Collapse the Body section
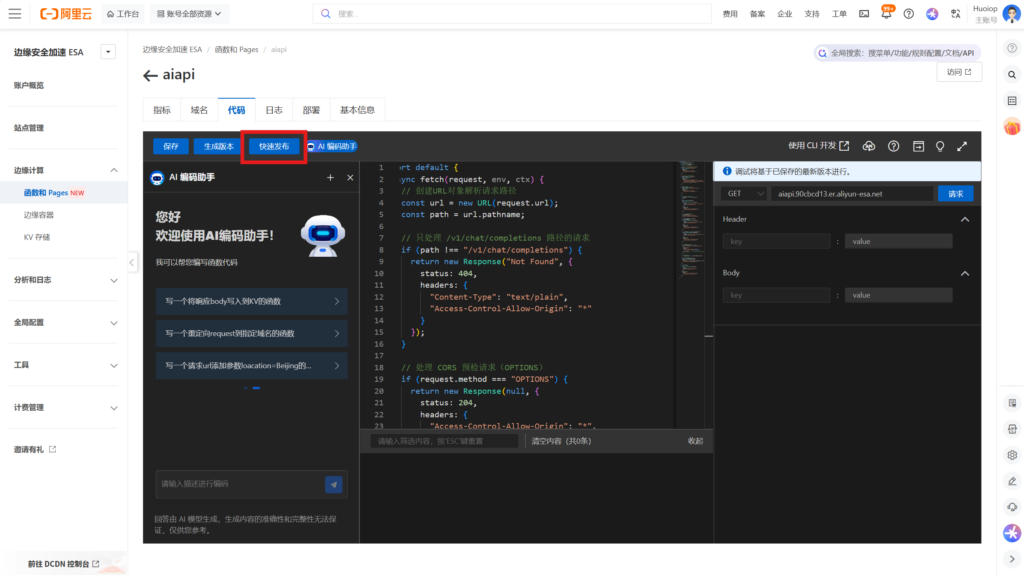The height and width of the screenshot is (575, 1024). tap(965, 273)
